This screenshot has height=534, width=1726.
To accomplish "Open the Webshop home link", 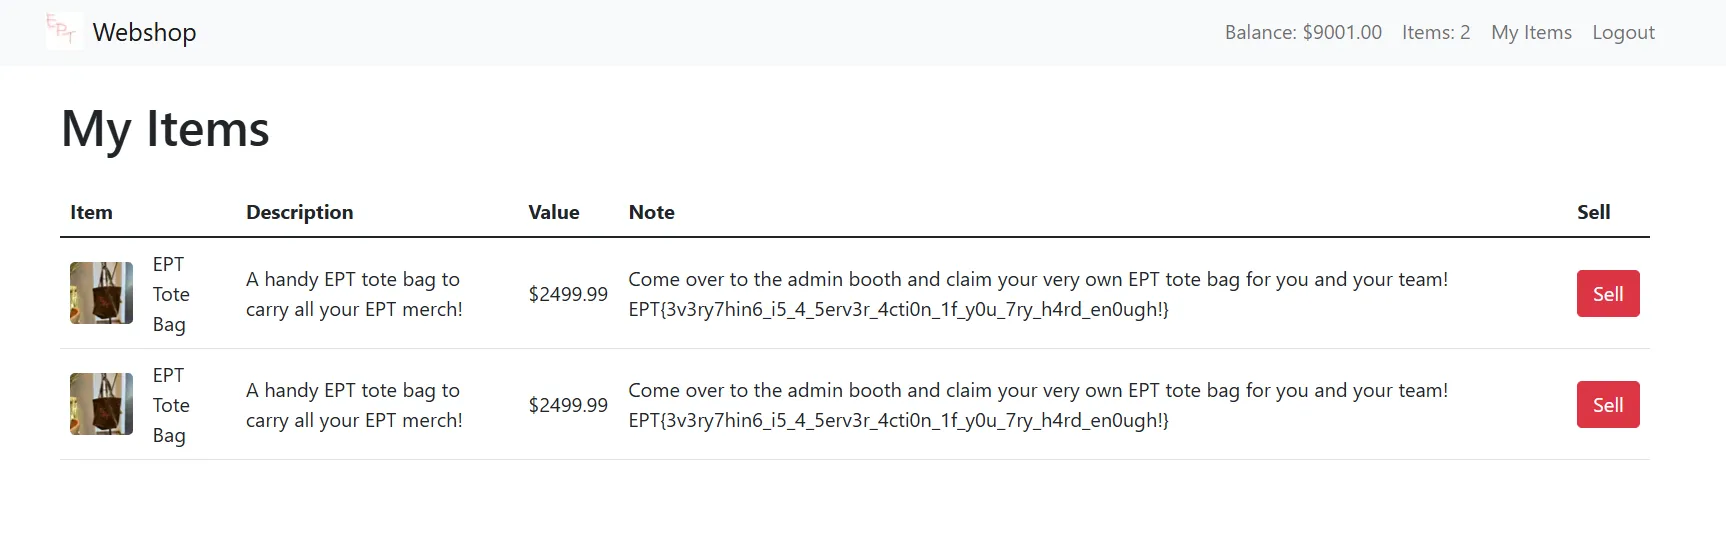I will tap(144, 32).
